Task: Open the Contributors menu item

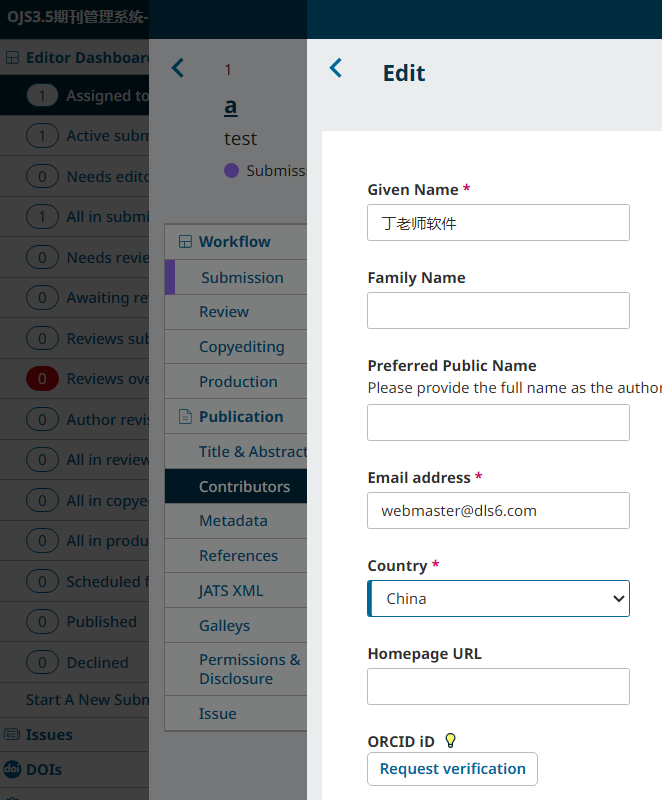Action: 244,487
